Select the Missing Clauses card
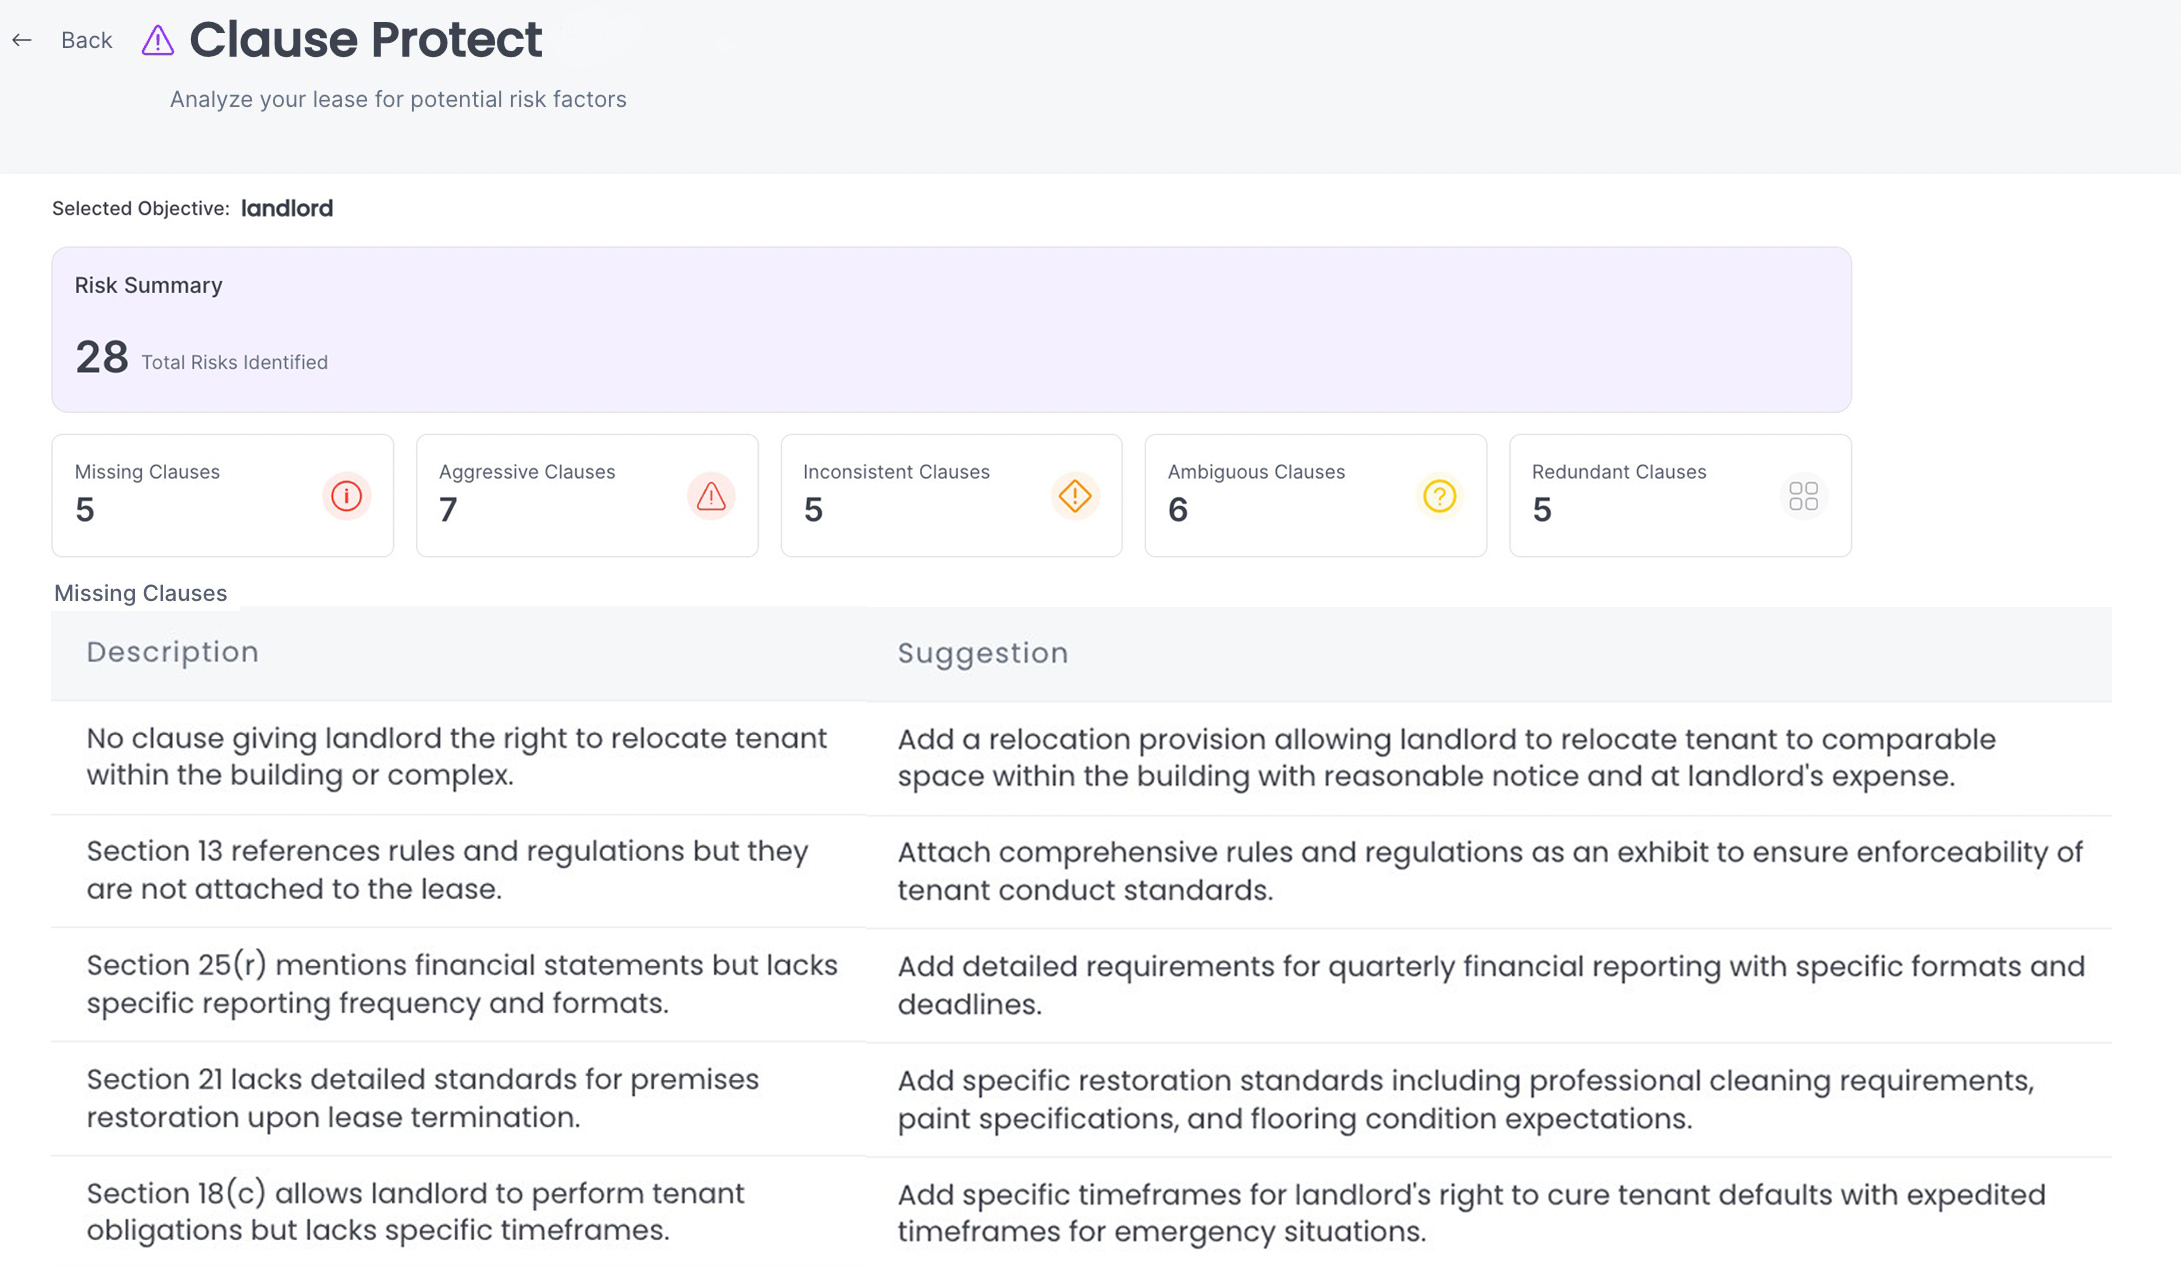This screenshot has height=1266, width=2181. tap(222, 495)
